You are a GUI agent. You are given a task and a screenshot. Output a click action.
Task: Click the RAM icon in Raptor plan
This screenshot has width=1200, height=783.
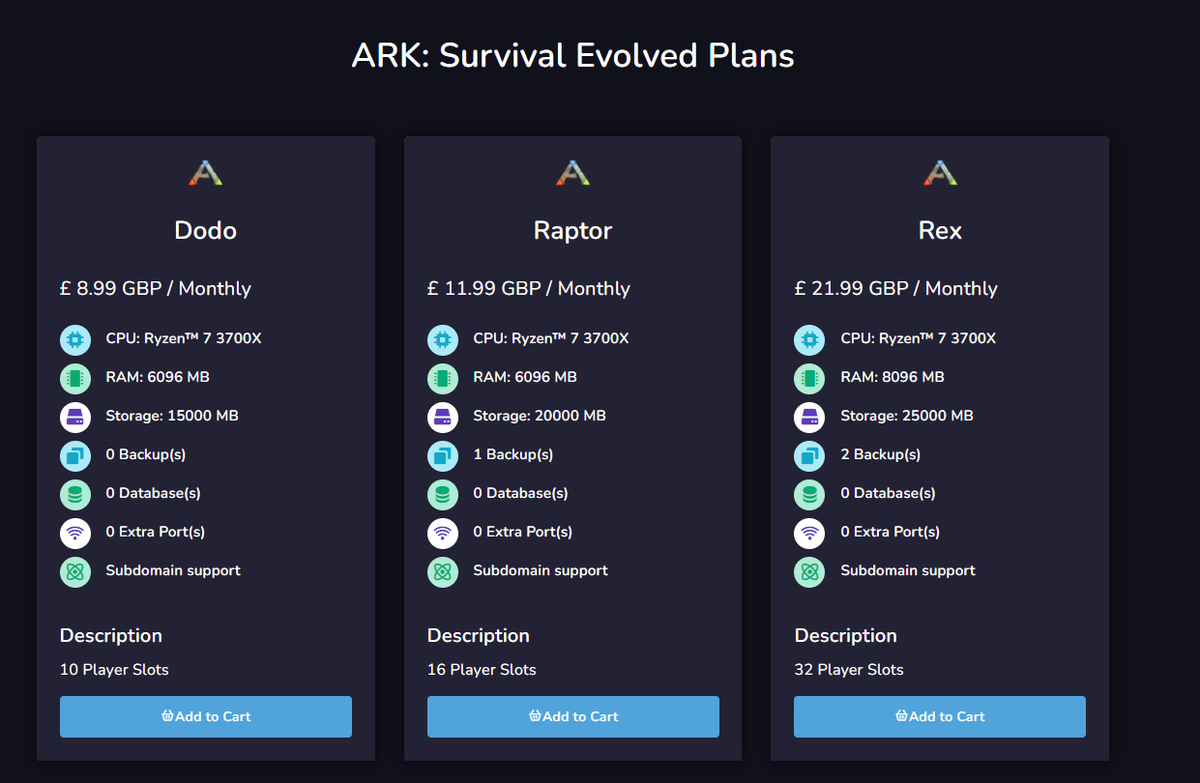click(443, 378)
